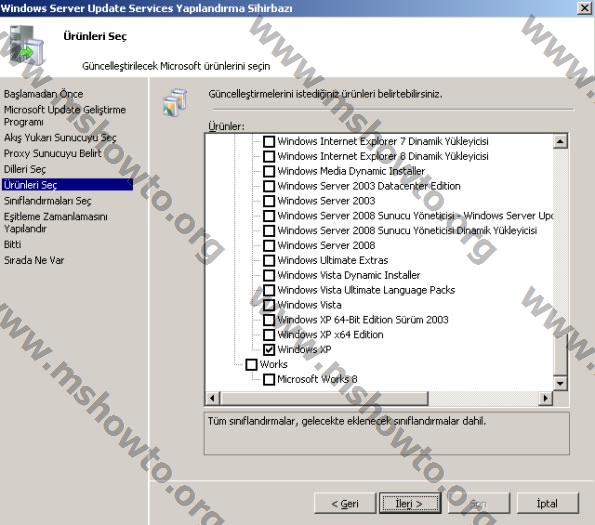Toggle the Windows Vista checkbox

(x=269, y=305)
